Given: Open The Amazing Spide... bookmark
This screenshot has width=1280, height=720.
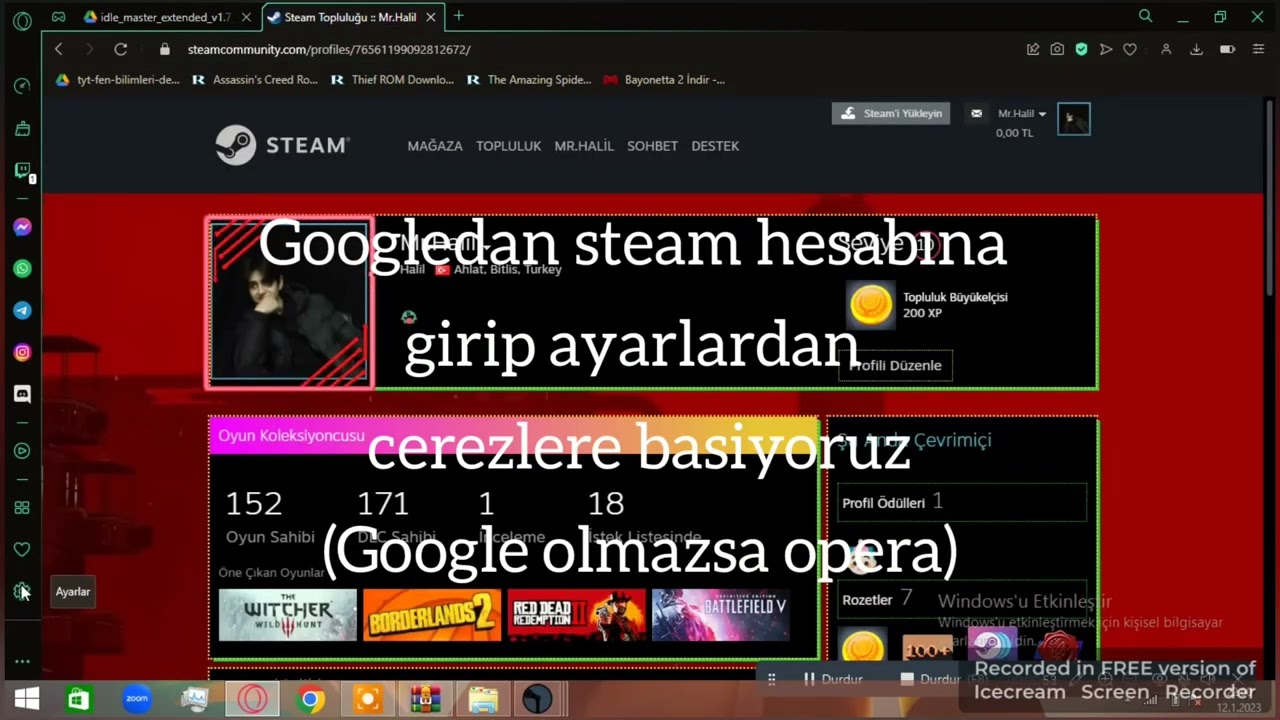Looking at the screenshot, I should point(530,79).
